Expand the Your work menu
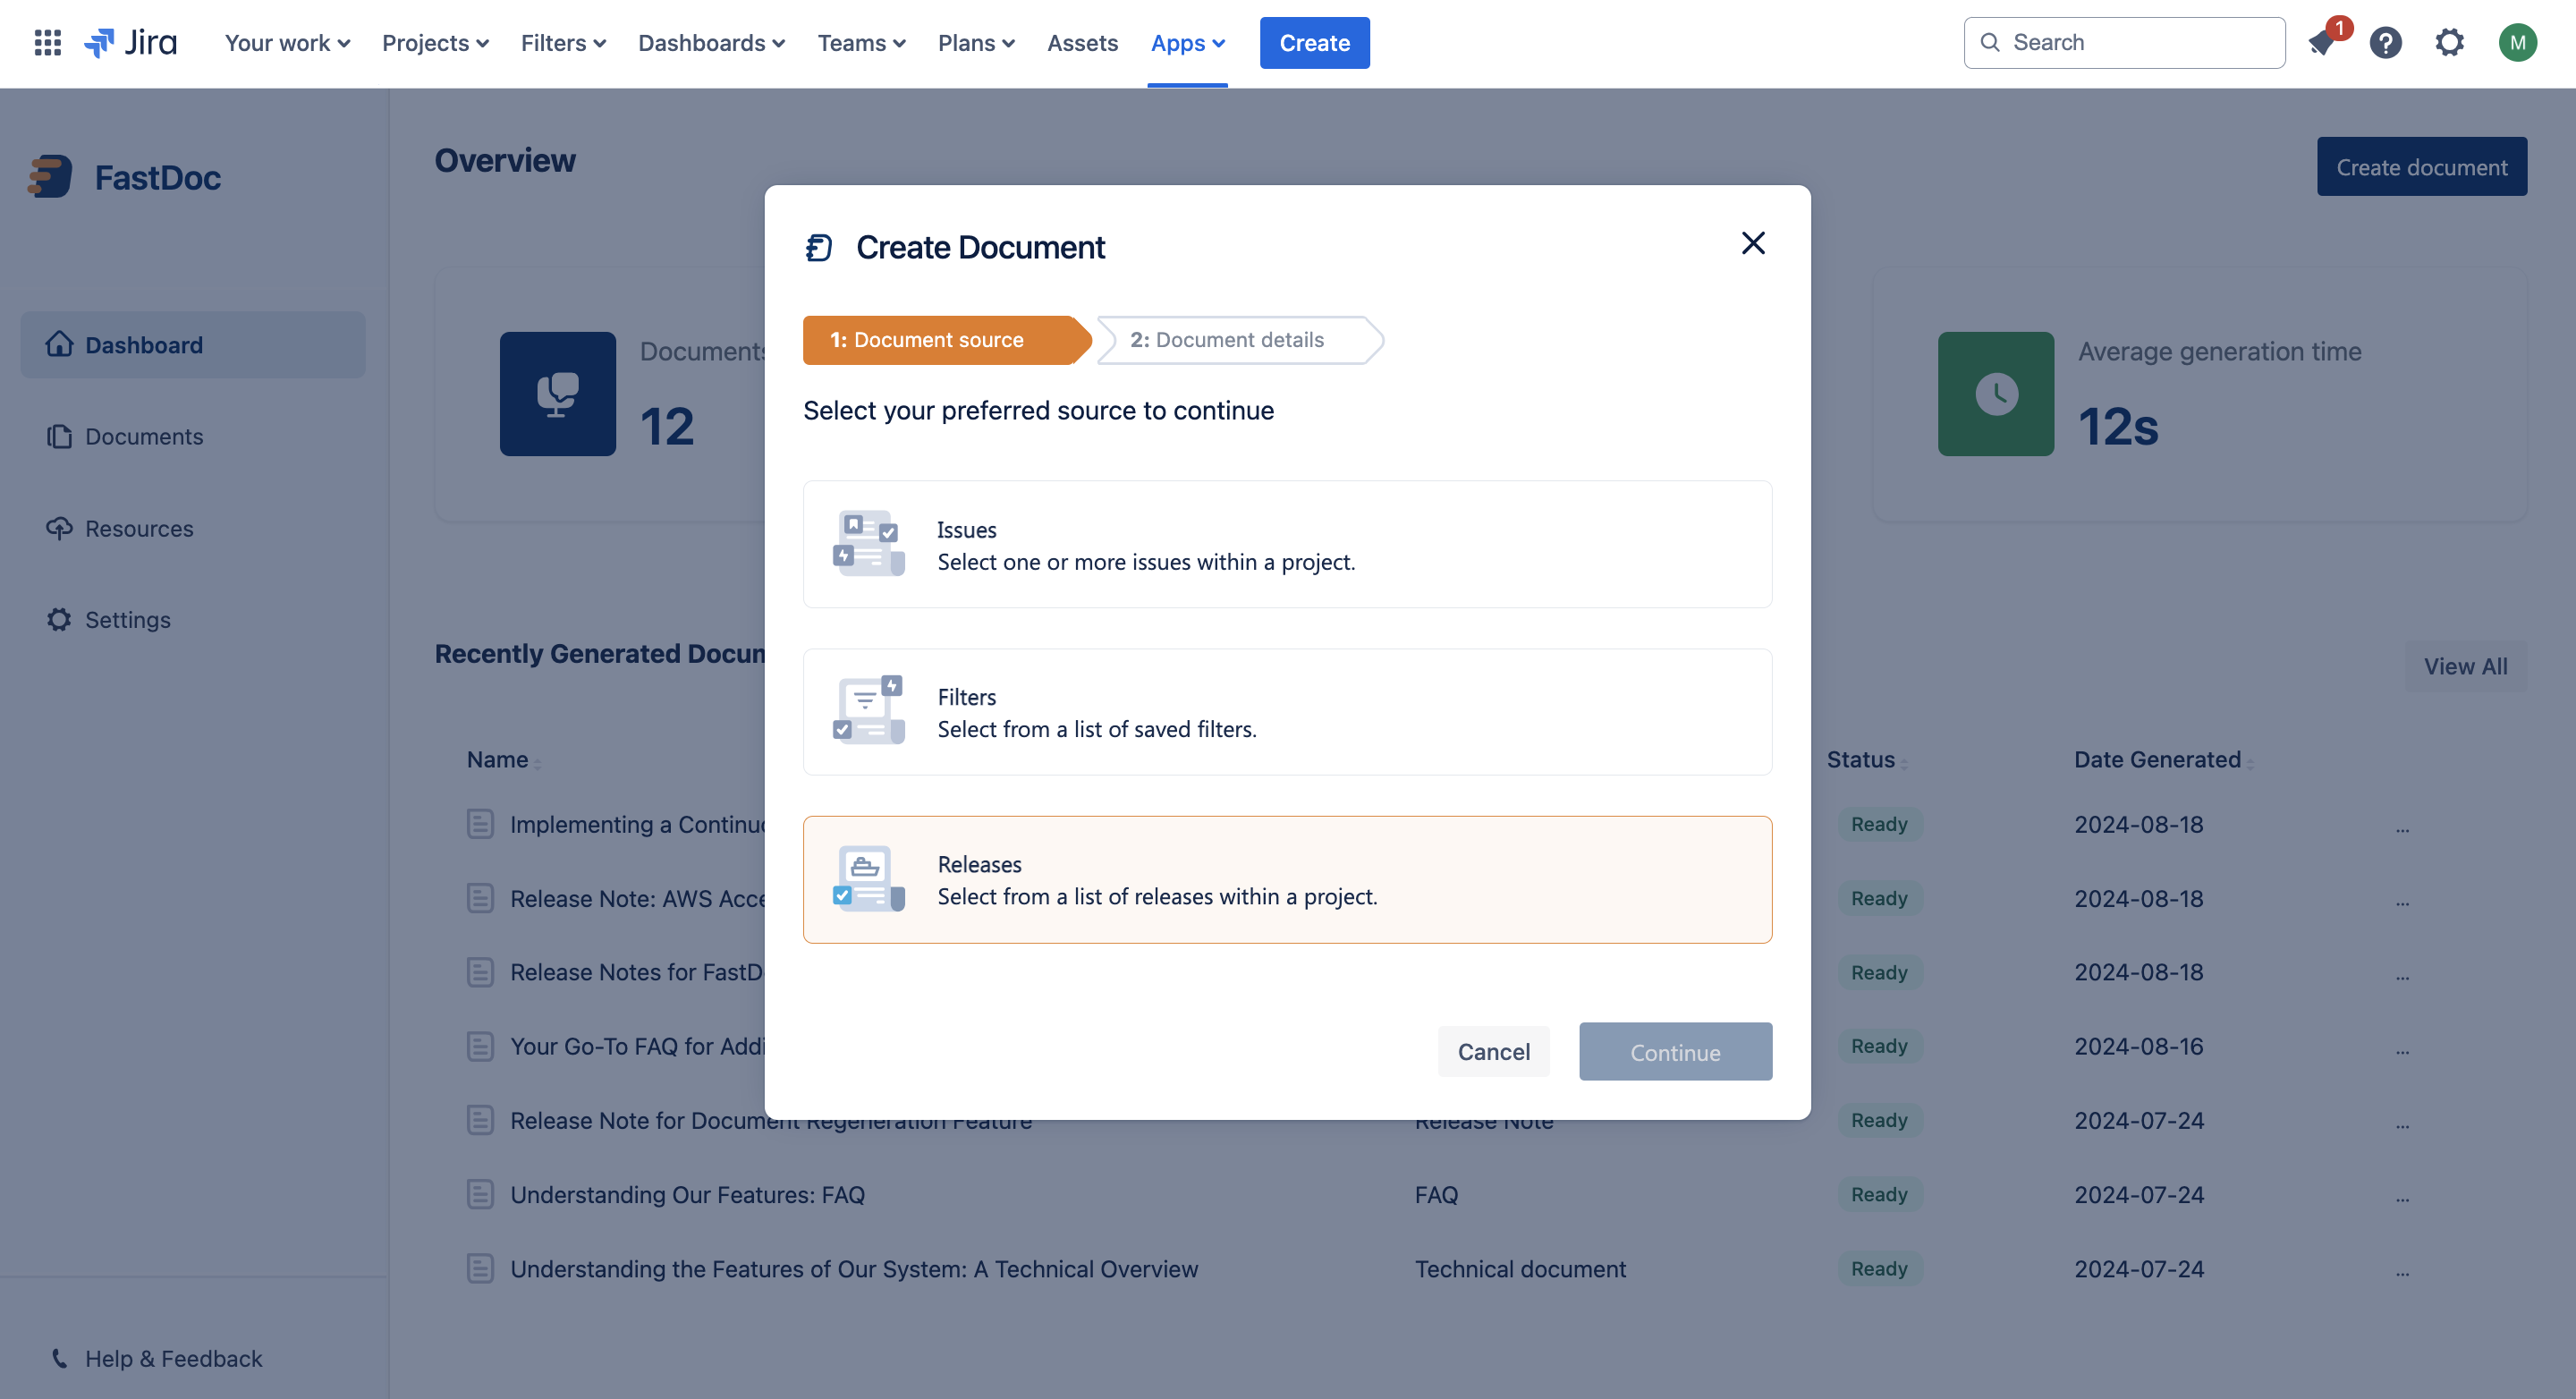Viewport: 2576px width, 1399px height. point(287,43)
